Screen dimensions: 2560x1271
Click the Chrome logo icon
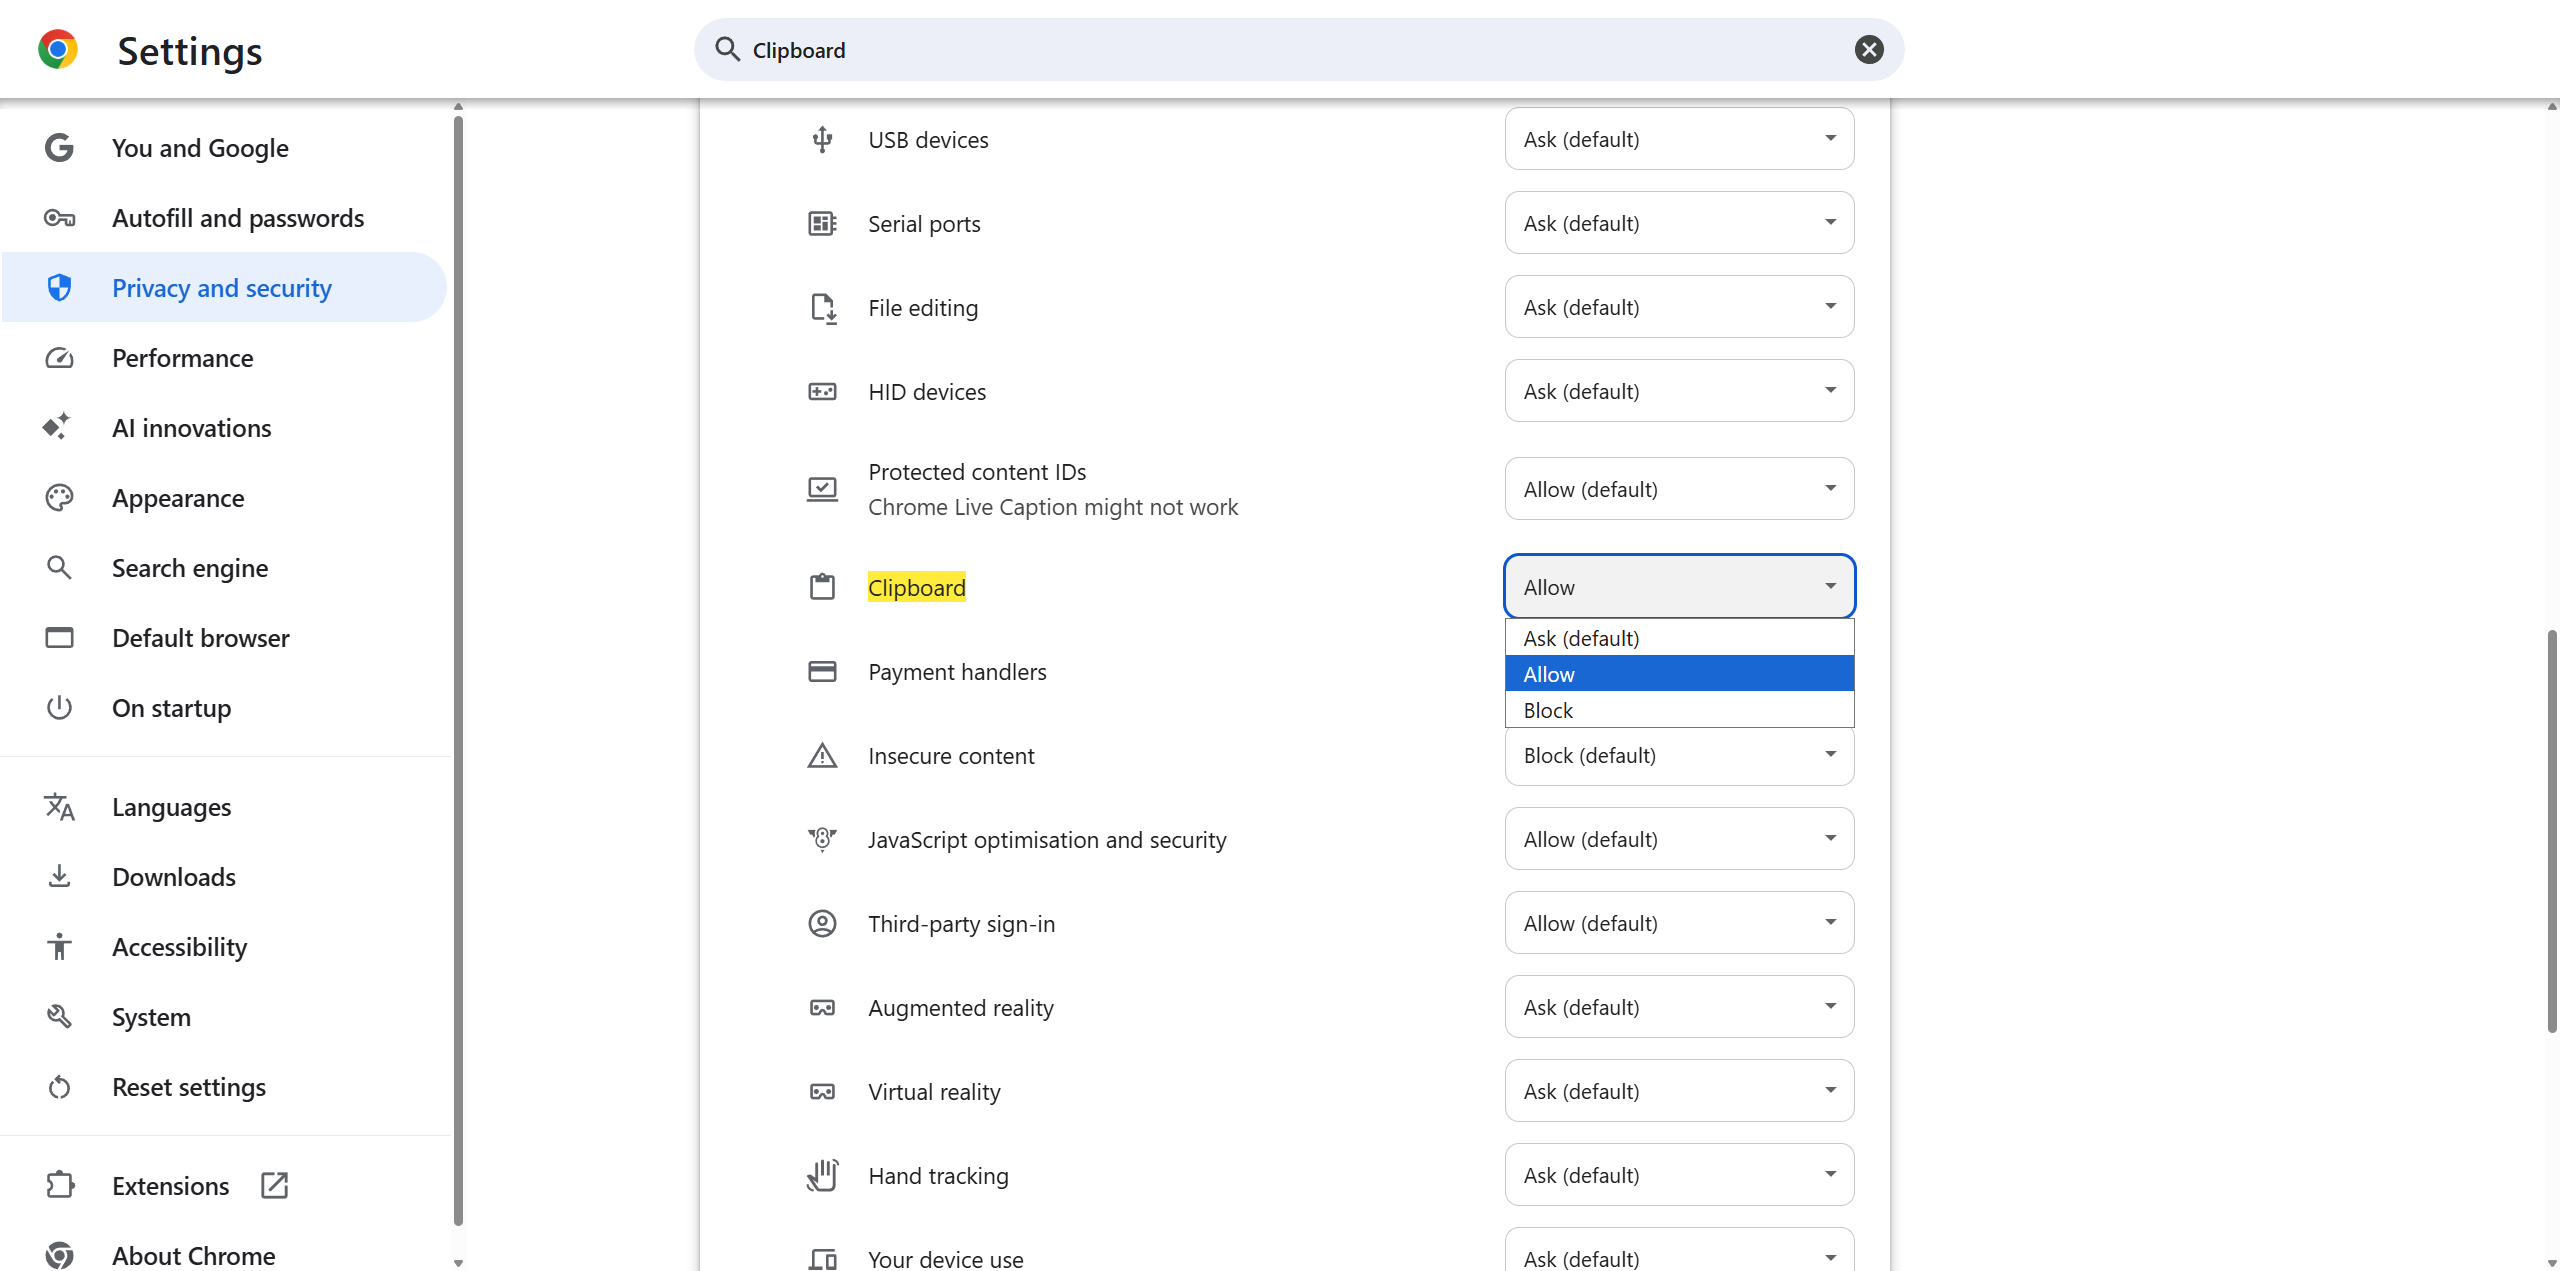click(58, 50)
